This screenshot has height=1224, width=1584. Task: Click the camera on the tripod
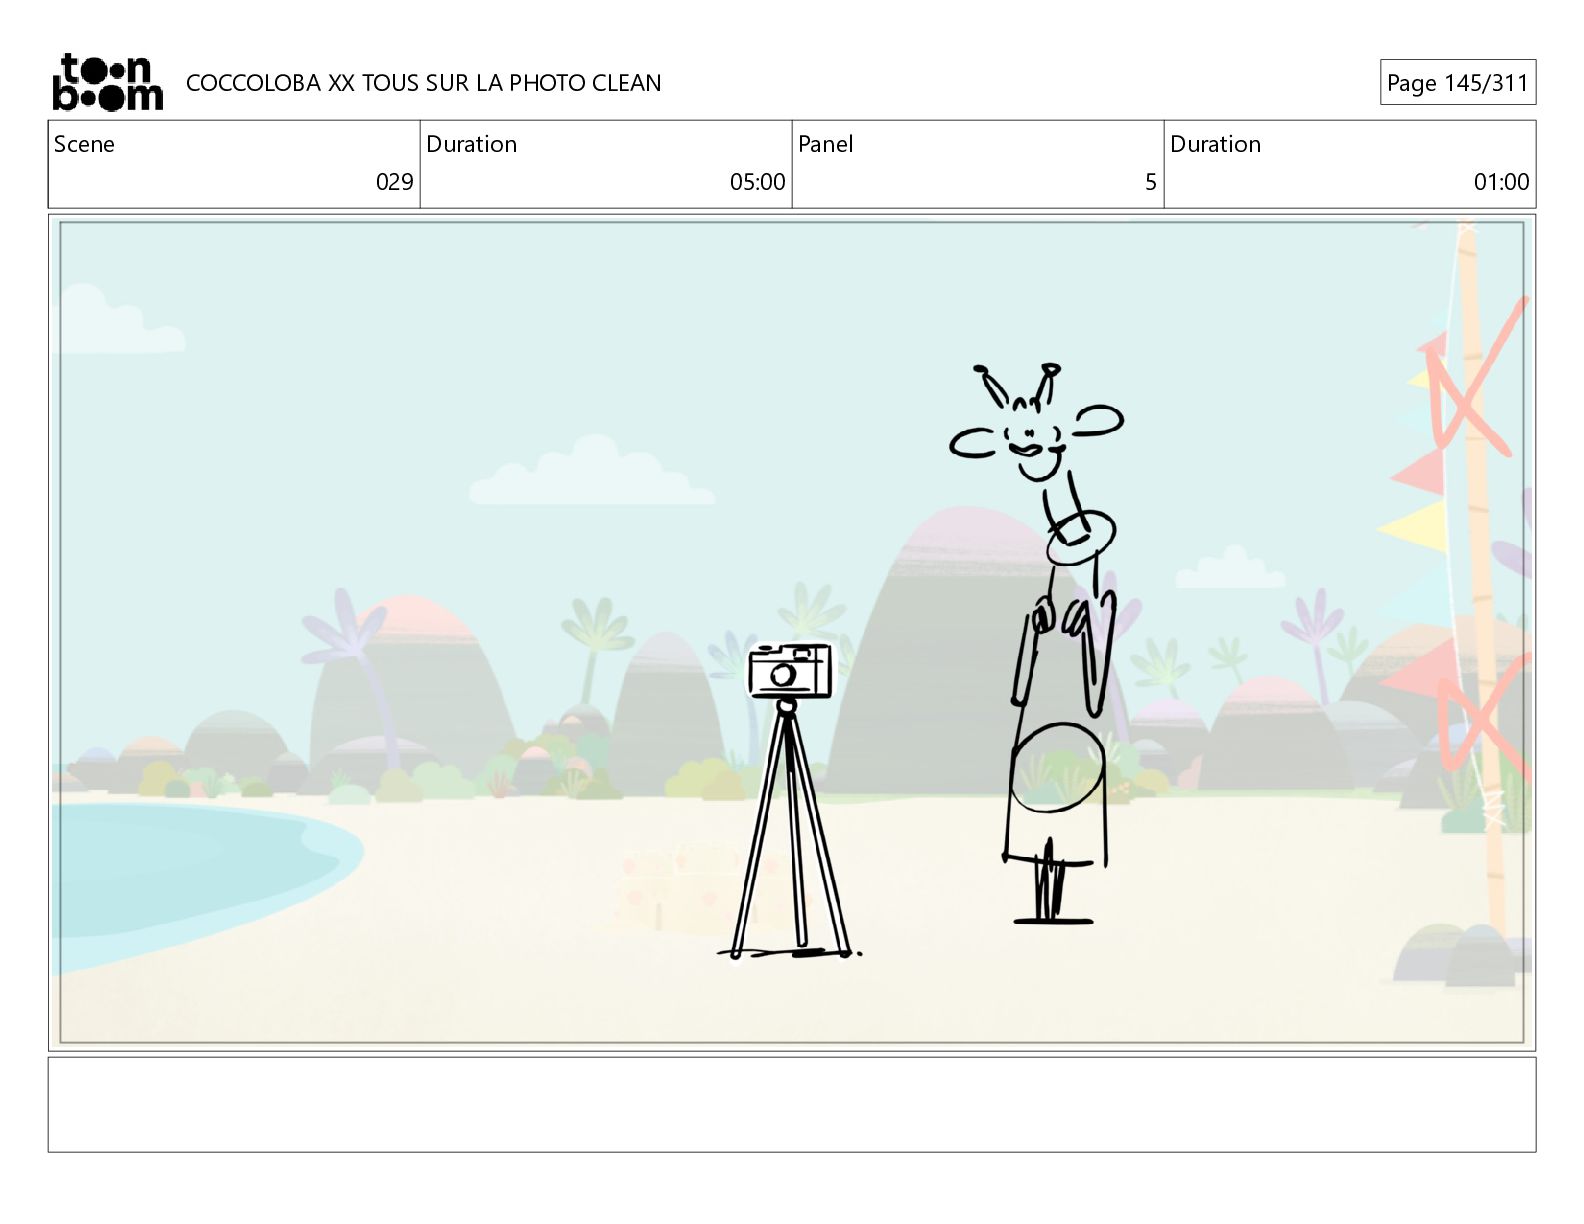pyautogui.click(x=790, y=671)
